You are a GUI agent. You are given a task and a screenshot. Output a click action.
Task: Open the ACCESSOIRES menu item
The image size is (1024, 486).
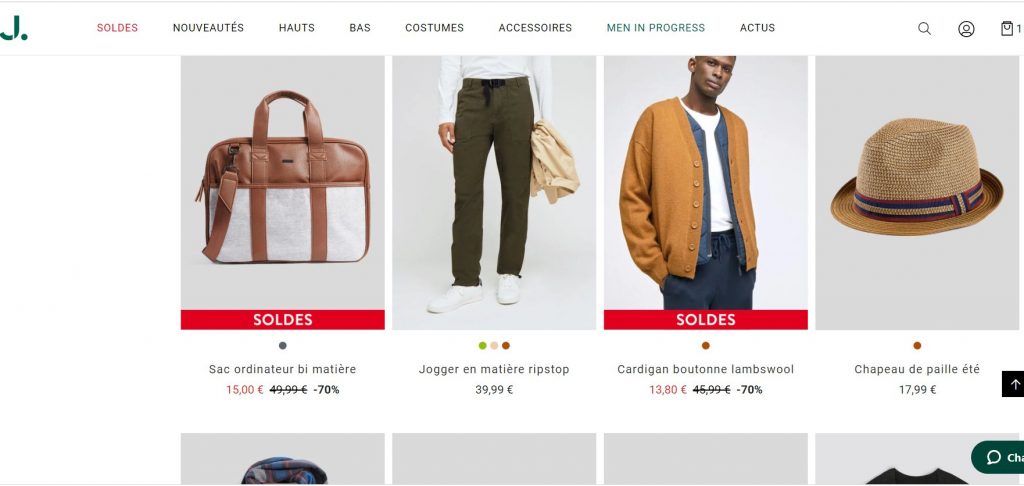pyautogui.click(x=535, y=28)
